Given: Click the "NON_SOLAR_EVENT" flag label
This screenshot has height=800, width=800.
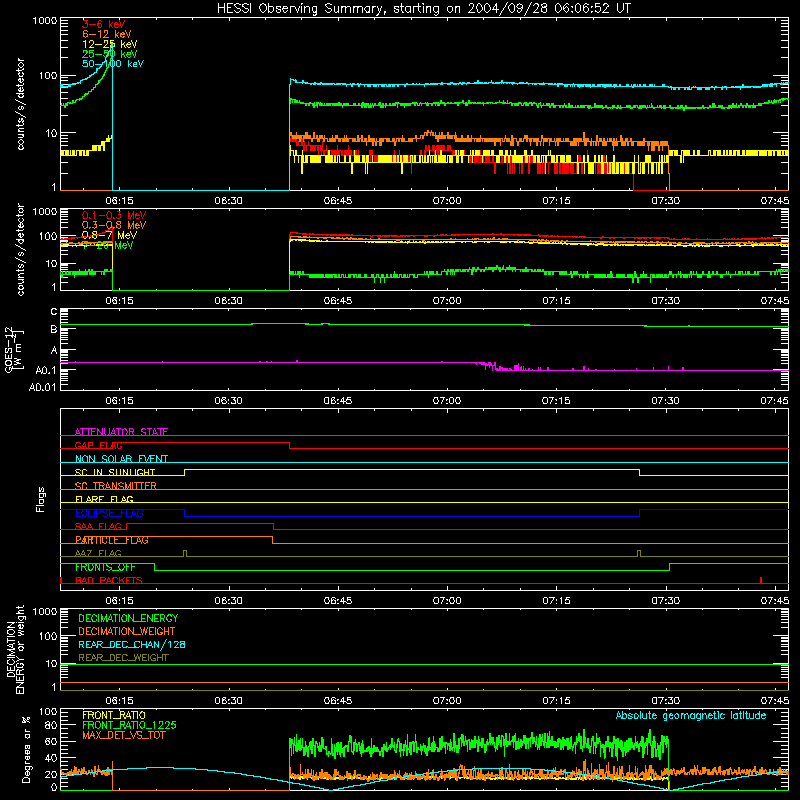Looking at the screenshot, I should coord(121,459).
